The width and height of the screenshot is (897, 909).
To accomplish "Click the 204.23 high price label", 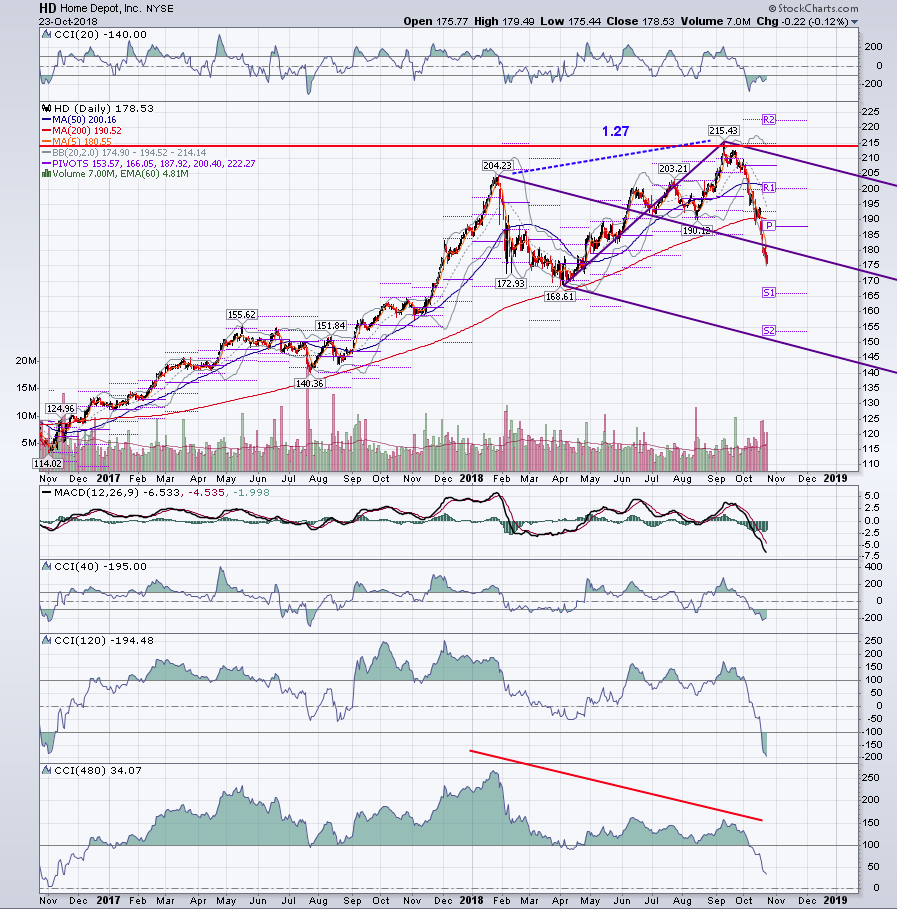I will click(x=497, y=166).
